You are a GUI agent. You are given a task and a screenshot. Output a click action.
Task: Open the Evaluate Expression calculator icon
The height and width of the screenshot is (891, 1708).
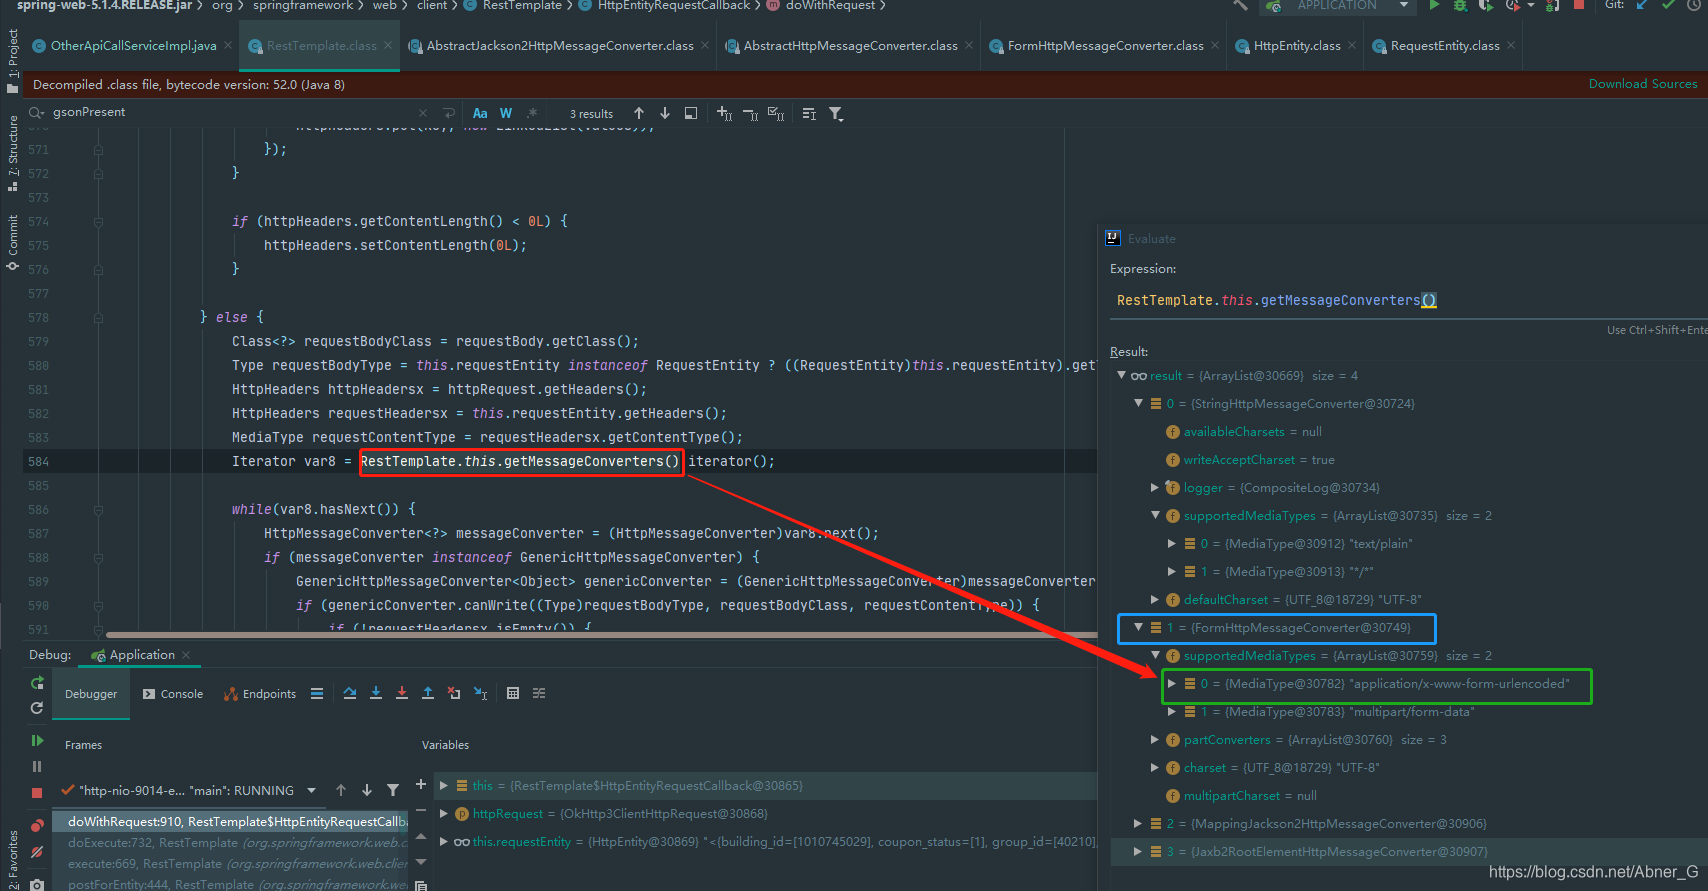tap(513, 693)
